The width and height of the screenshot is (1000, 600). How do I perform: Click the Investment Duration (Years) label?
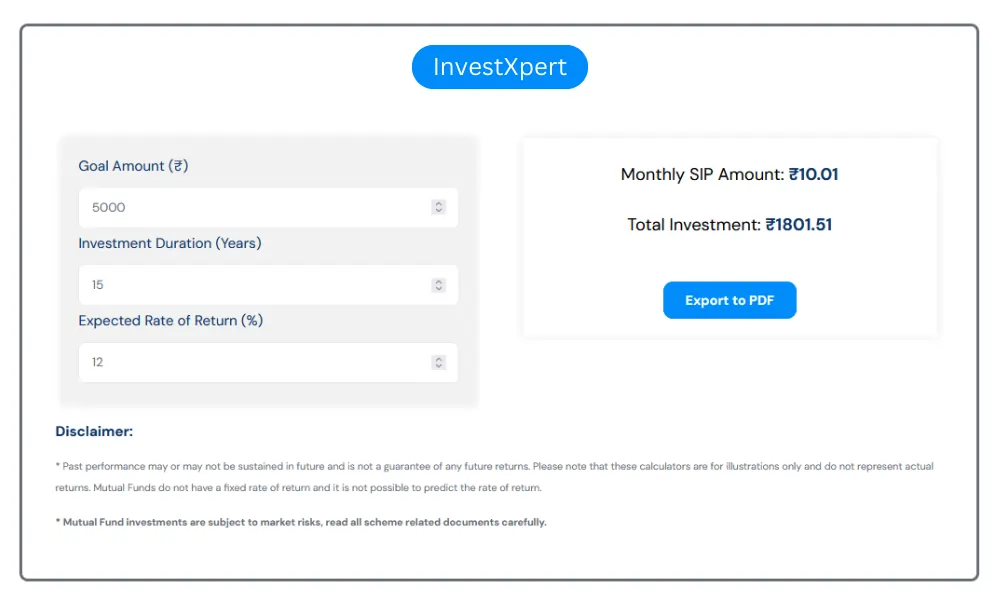click(170, 243)
